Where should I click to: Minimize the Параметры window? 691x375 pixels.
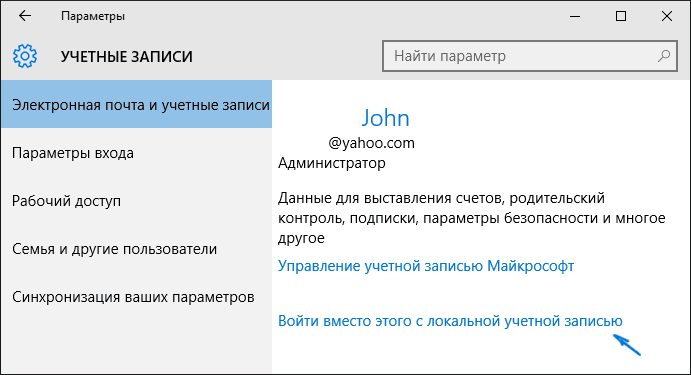575,16
